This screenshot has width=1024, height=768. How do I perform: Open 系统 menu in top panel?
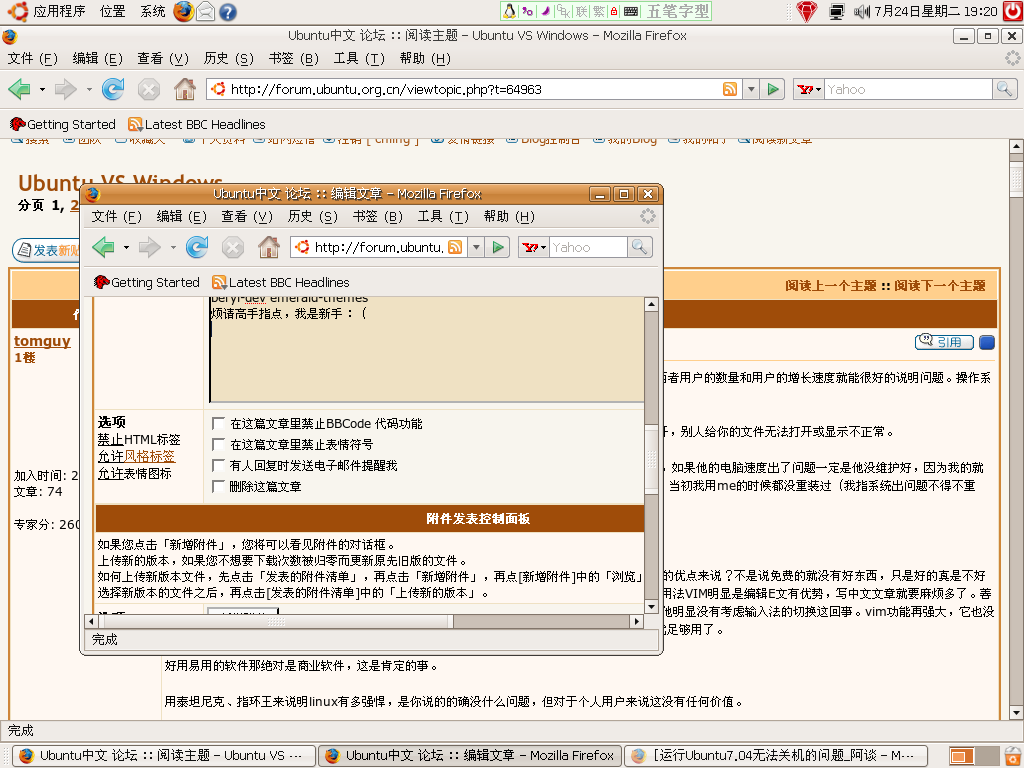click(153, 11)
